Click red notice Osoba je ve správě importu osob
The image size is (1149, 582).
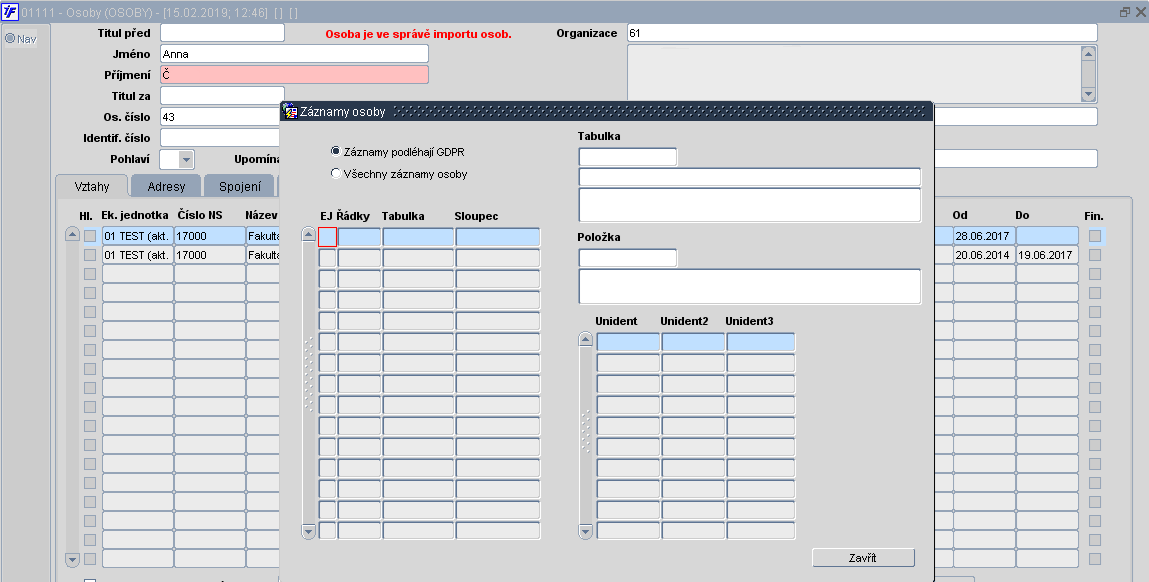click(x=418, y=34)
